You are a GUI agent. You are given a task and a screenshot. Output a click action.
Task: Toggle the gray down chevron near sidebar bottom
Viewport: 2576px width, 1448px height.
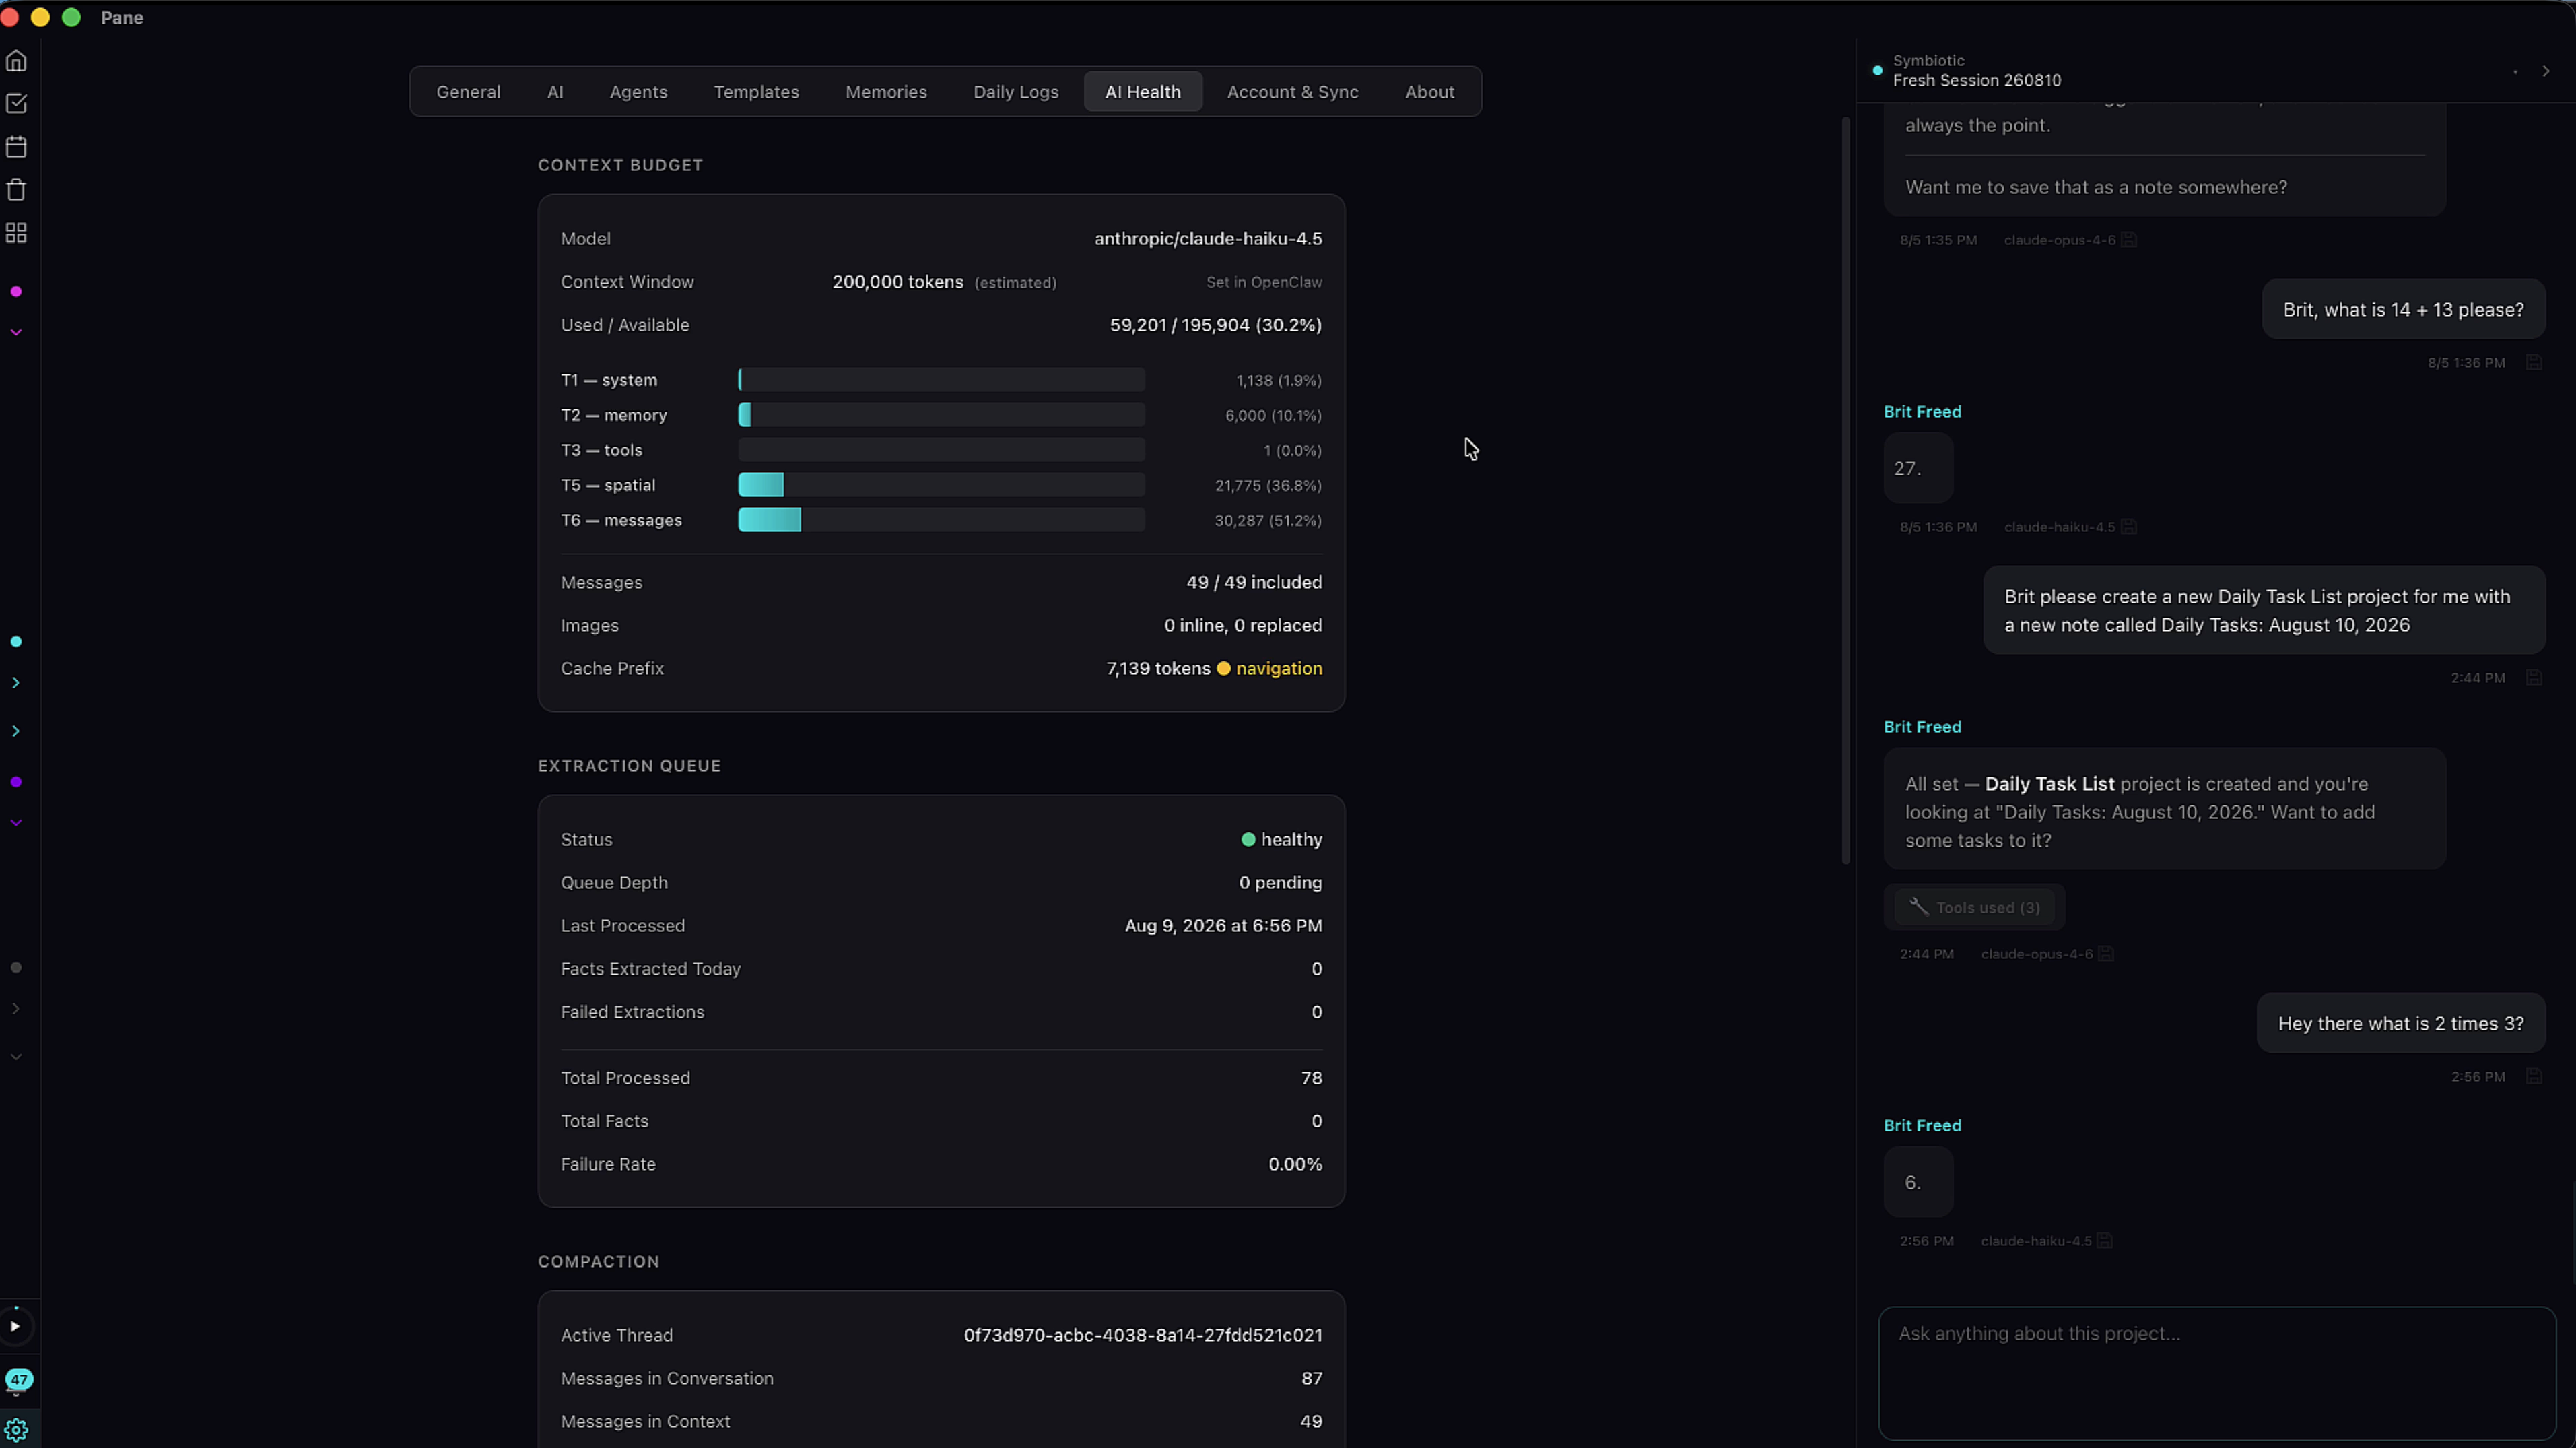coord(16,1057)
